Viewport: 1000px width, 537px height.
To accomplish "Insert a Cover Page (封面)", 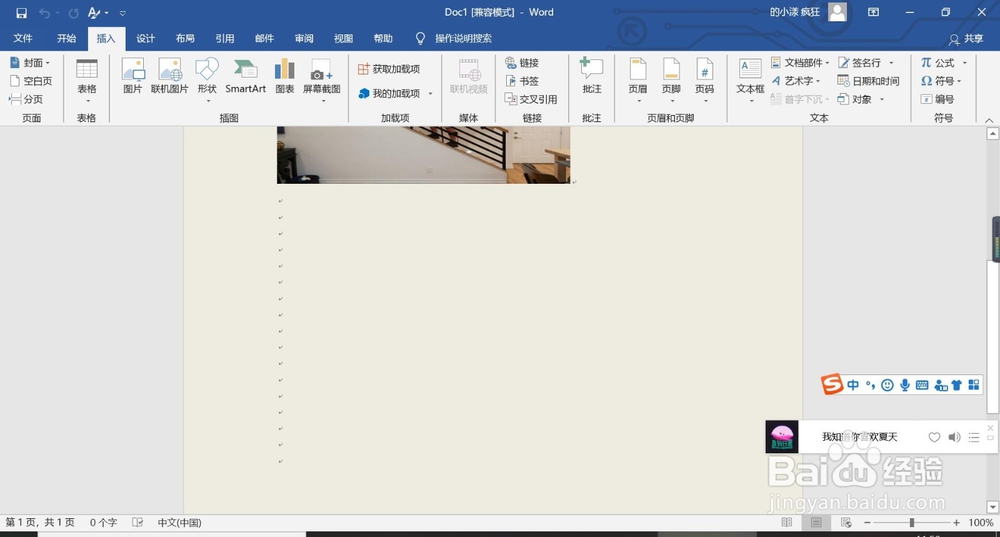I will click(30, 63).
